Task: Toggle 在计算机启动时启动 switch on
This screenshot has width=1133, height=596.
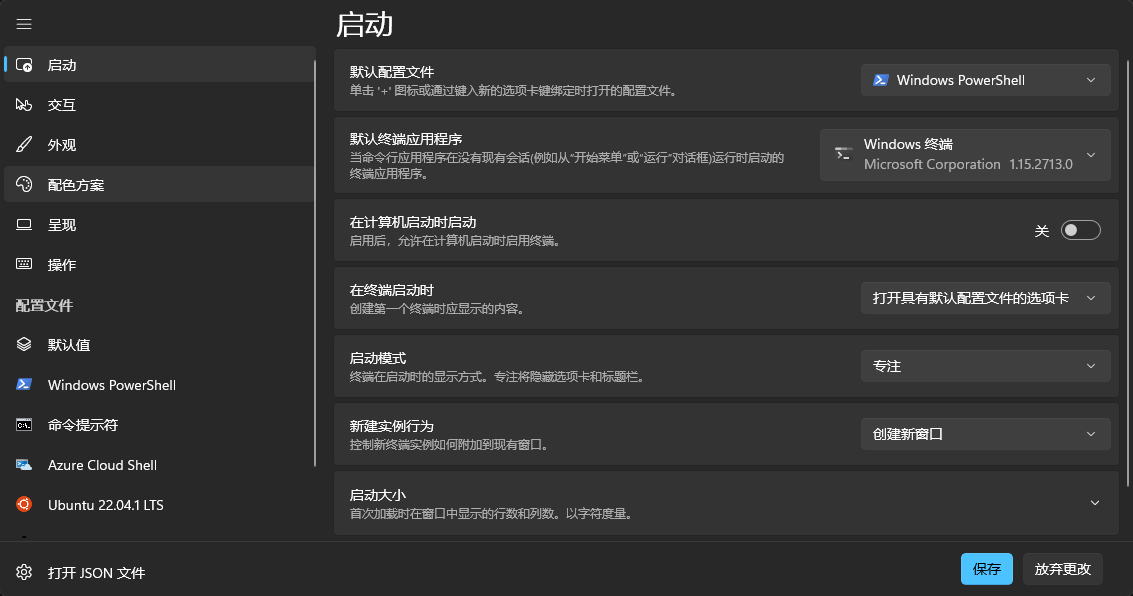Action: 1080,231
